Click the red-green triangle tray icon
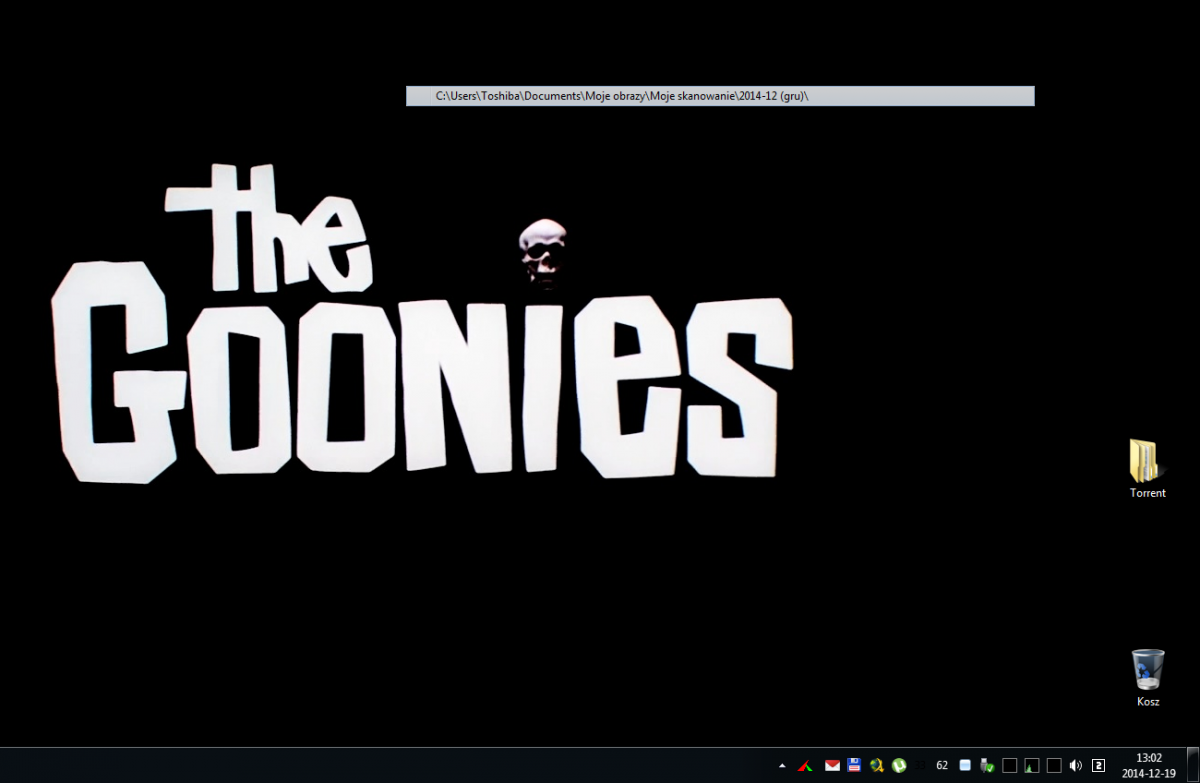 pos(804,766)
